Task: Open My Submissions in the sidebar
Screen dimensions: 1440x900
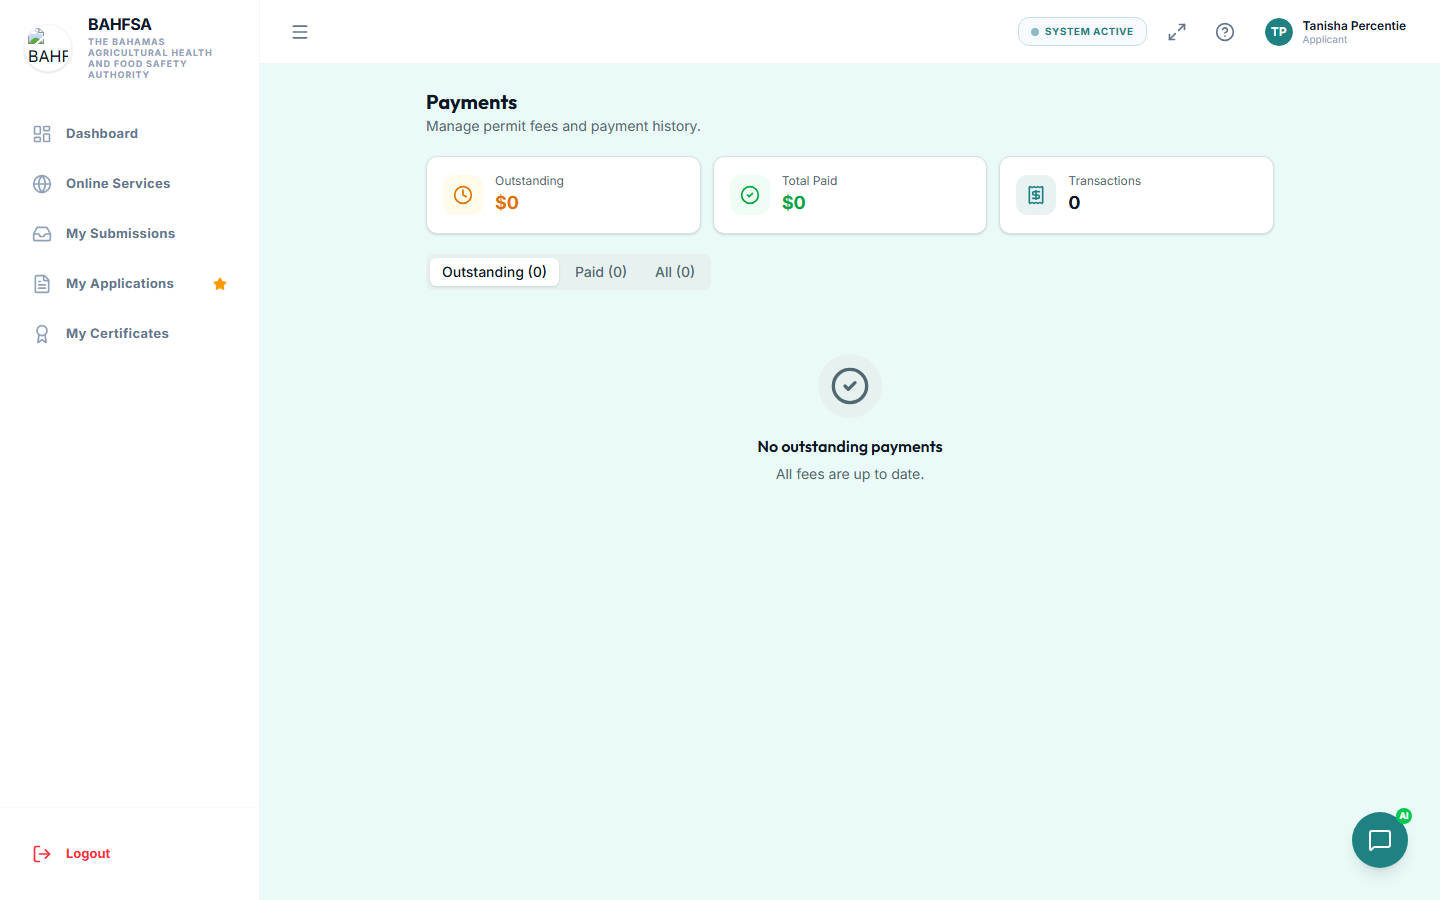Action: click(130, 234)
